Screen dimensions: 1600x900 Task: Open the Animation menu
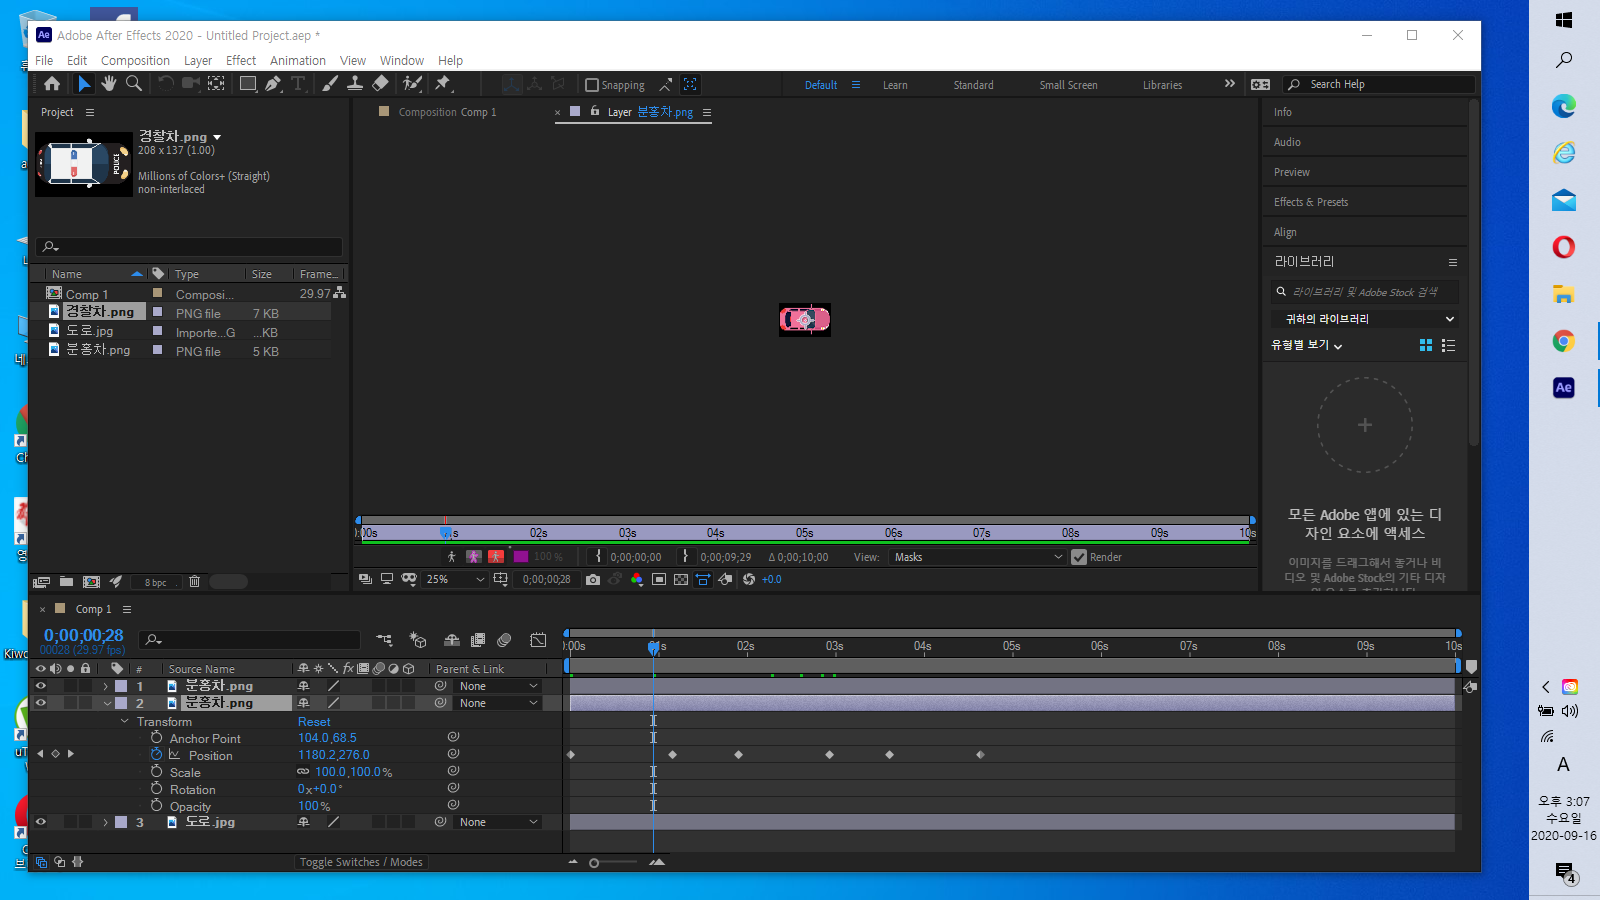point(298,60)
